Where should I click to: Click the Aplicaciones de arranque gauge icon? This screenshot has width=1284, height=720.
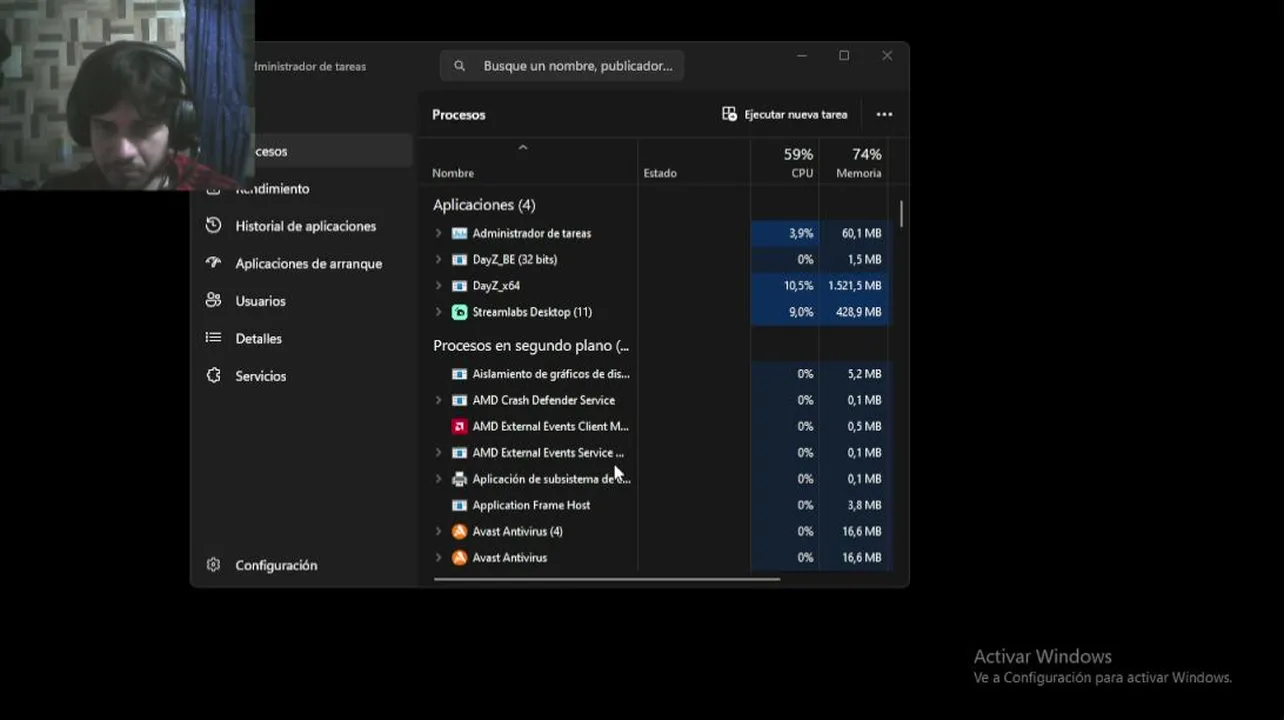pyautogui.click(x=213, y=263)
